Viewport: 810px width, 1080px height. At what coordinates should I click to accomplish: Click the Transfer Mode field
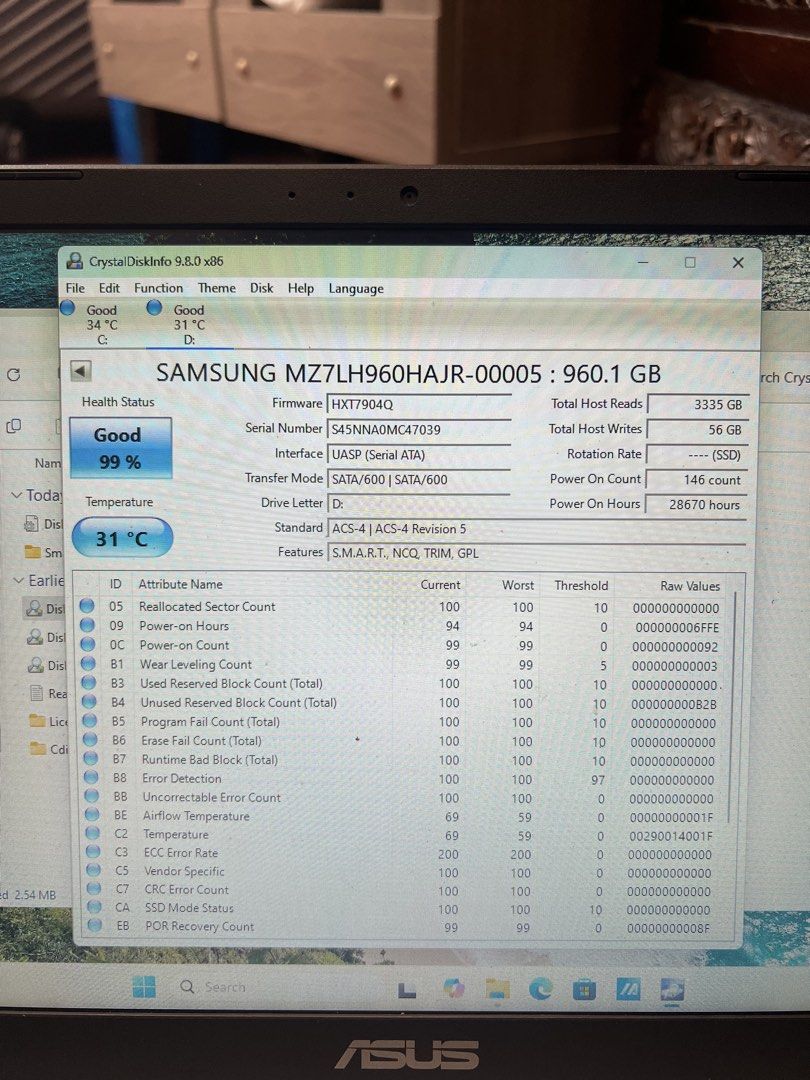[419, 479]
